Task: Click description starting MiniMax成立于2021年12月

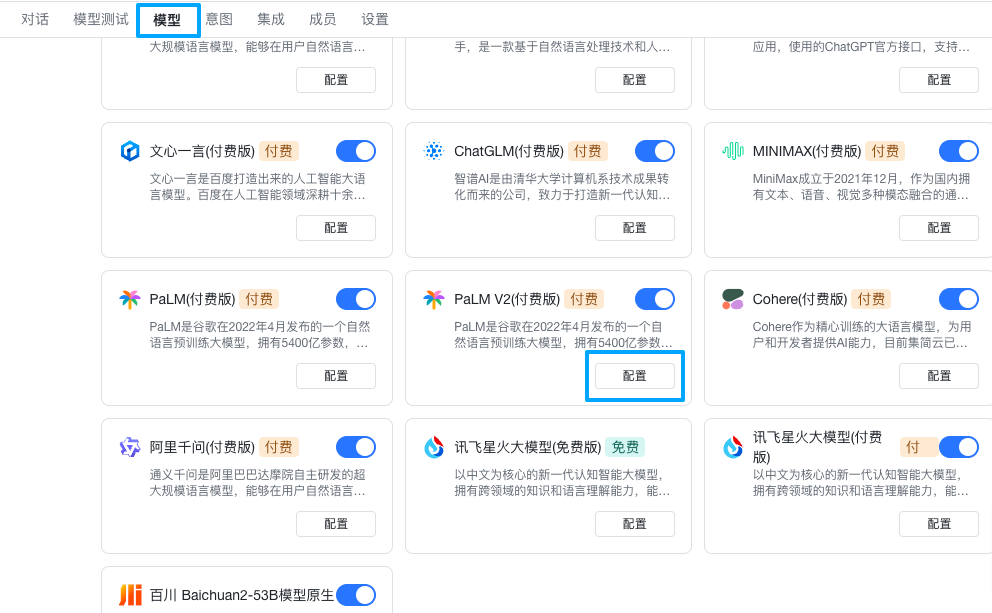Action: click(861, 187)
